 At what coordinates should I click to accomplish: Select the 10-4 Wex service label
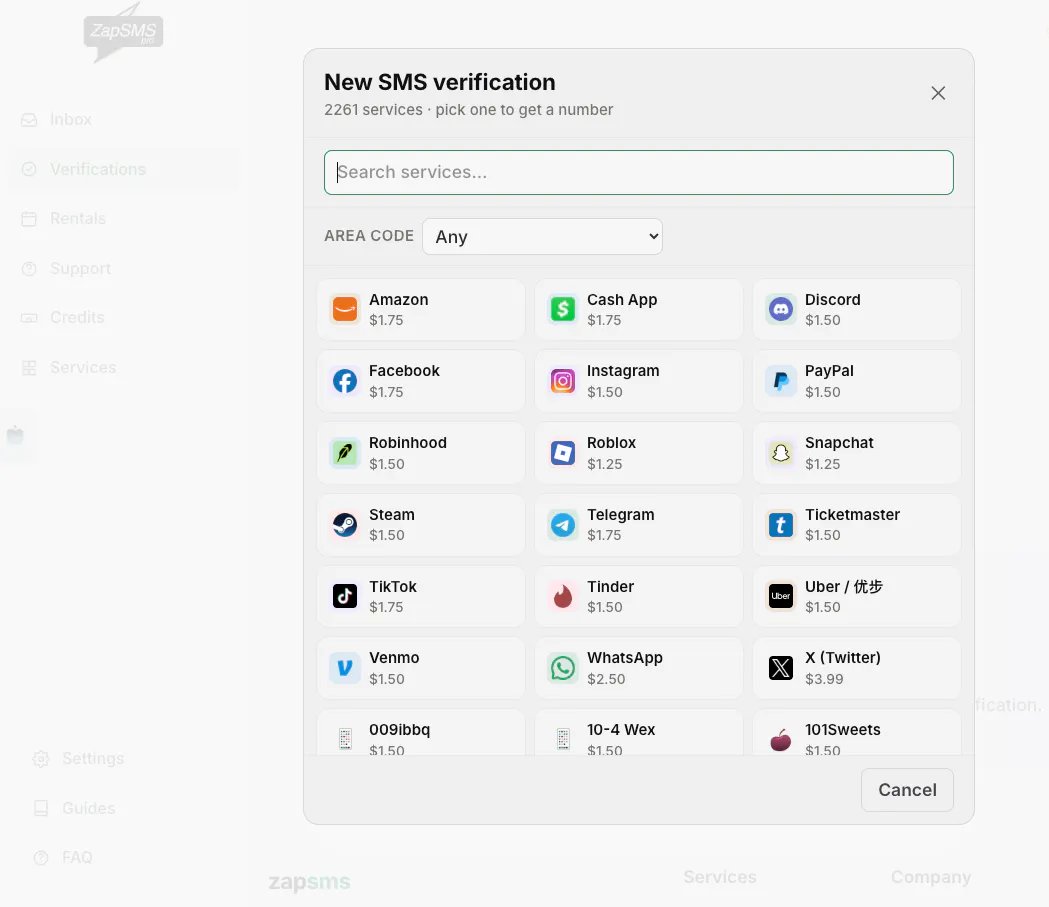(621, 730)
